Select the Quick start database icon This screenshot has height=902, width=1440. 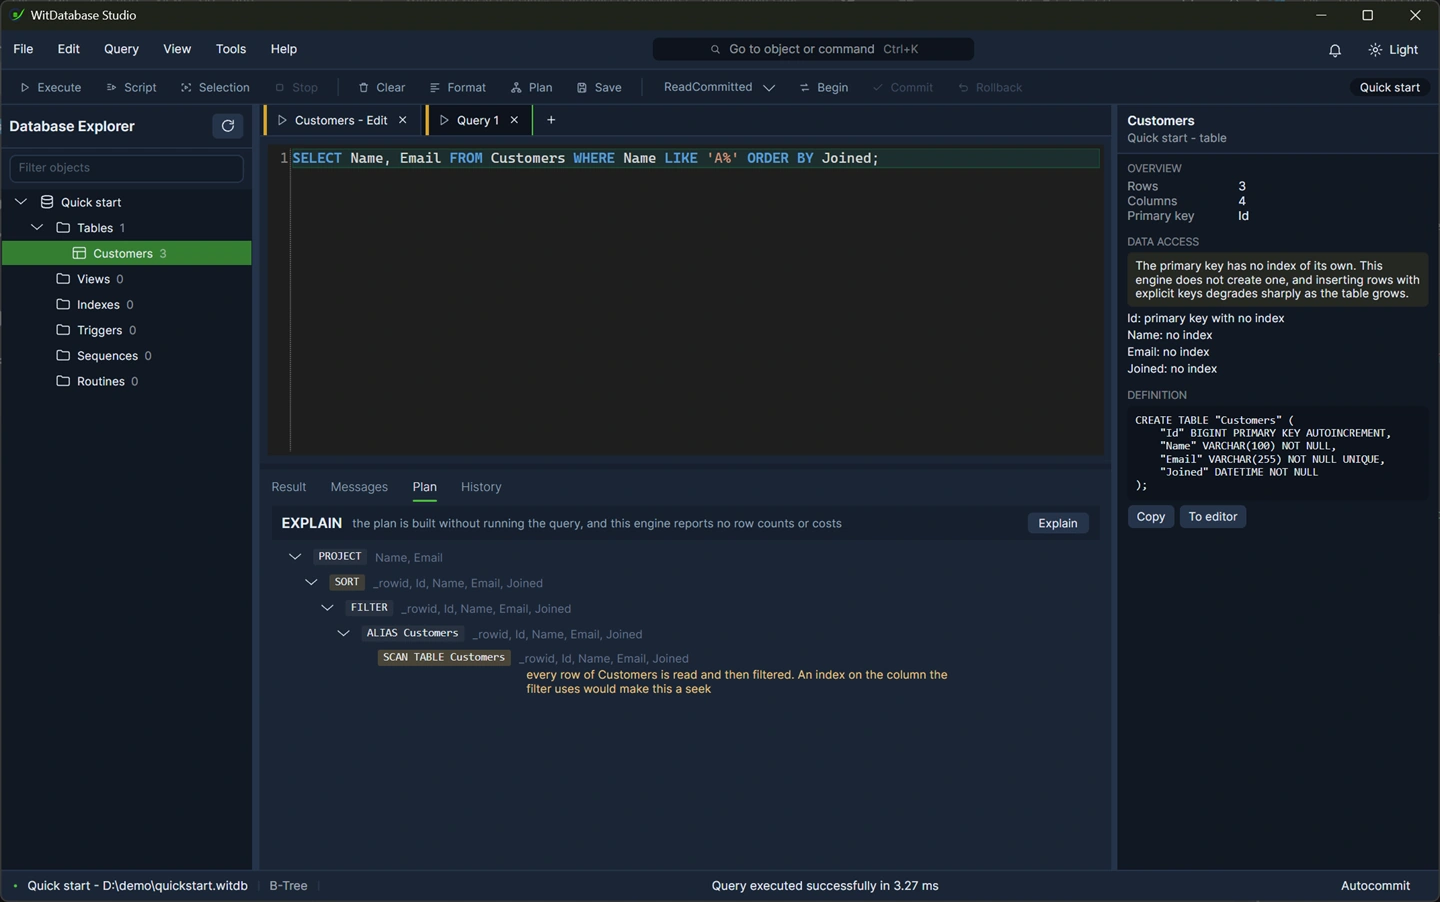coord(47,202)
